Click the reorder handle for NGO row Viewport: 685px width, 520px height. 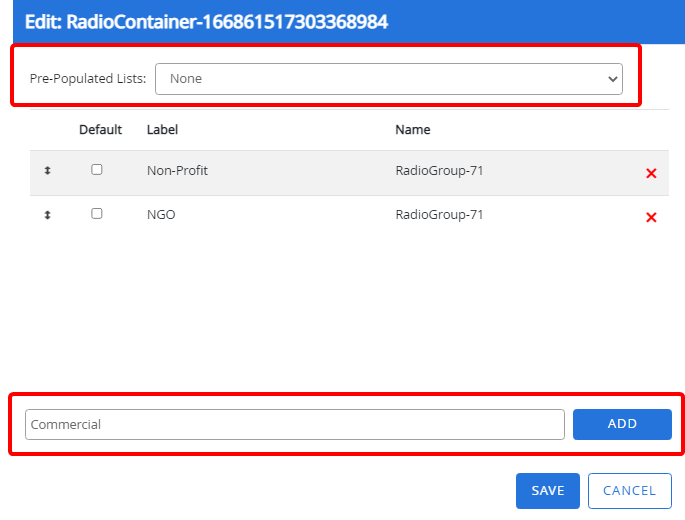[47, 215]
